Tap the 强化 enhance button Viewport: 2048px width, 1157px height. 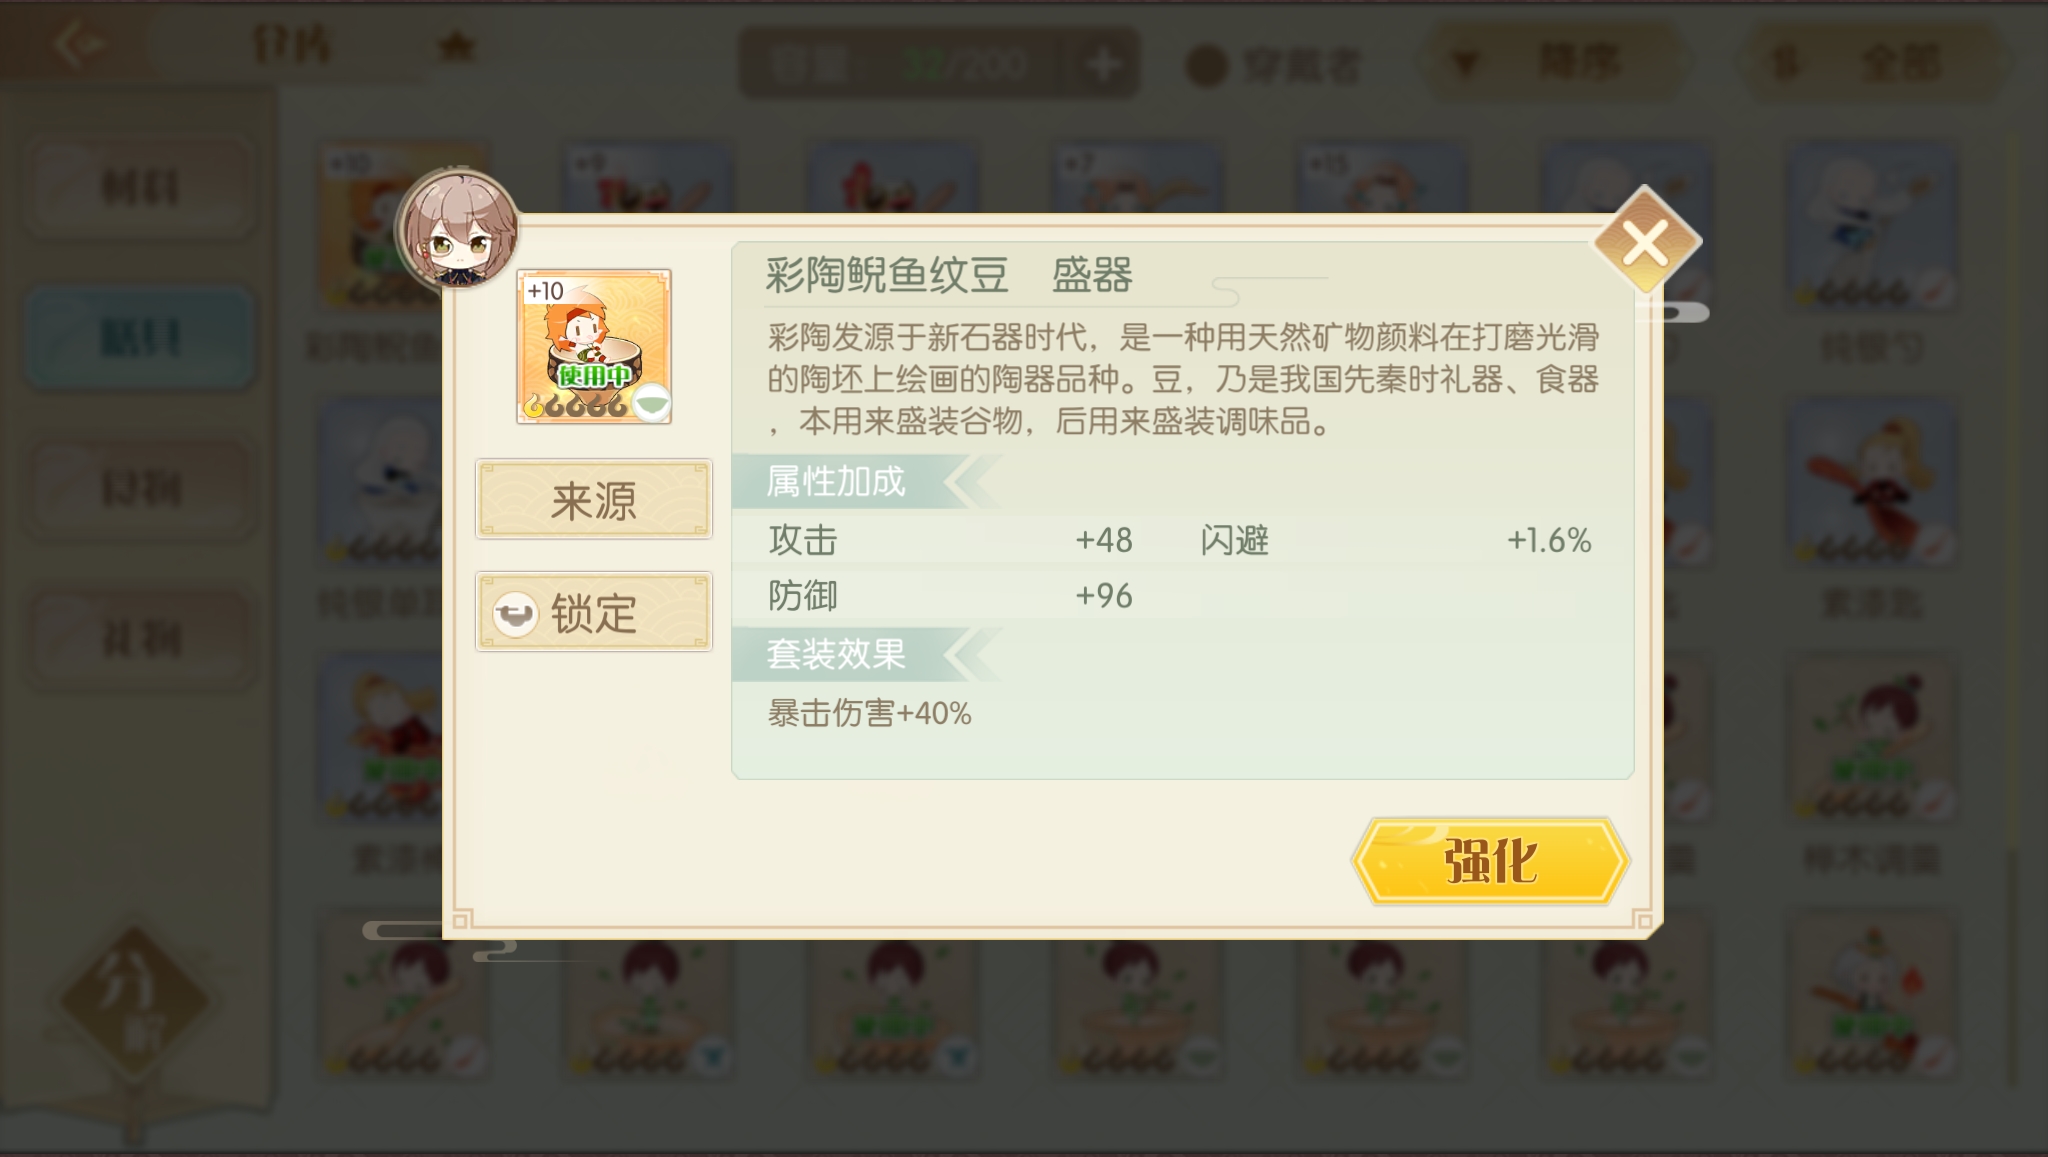[x=1490, y=861]
